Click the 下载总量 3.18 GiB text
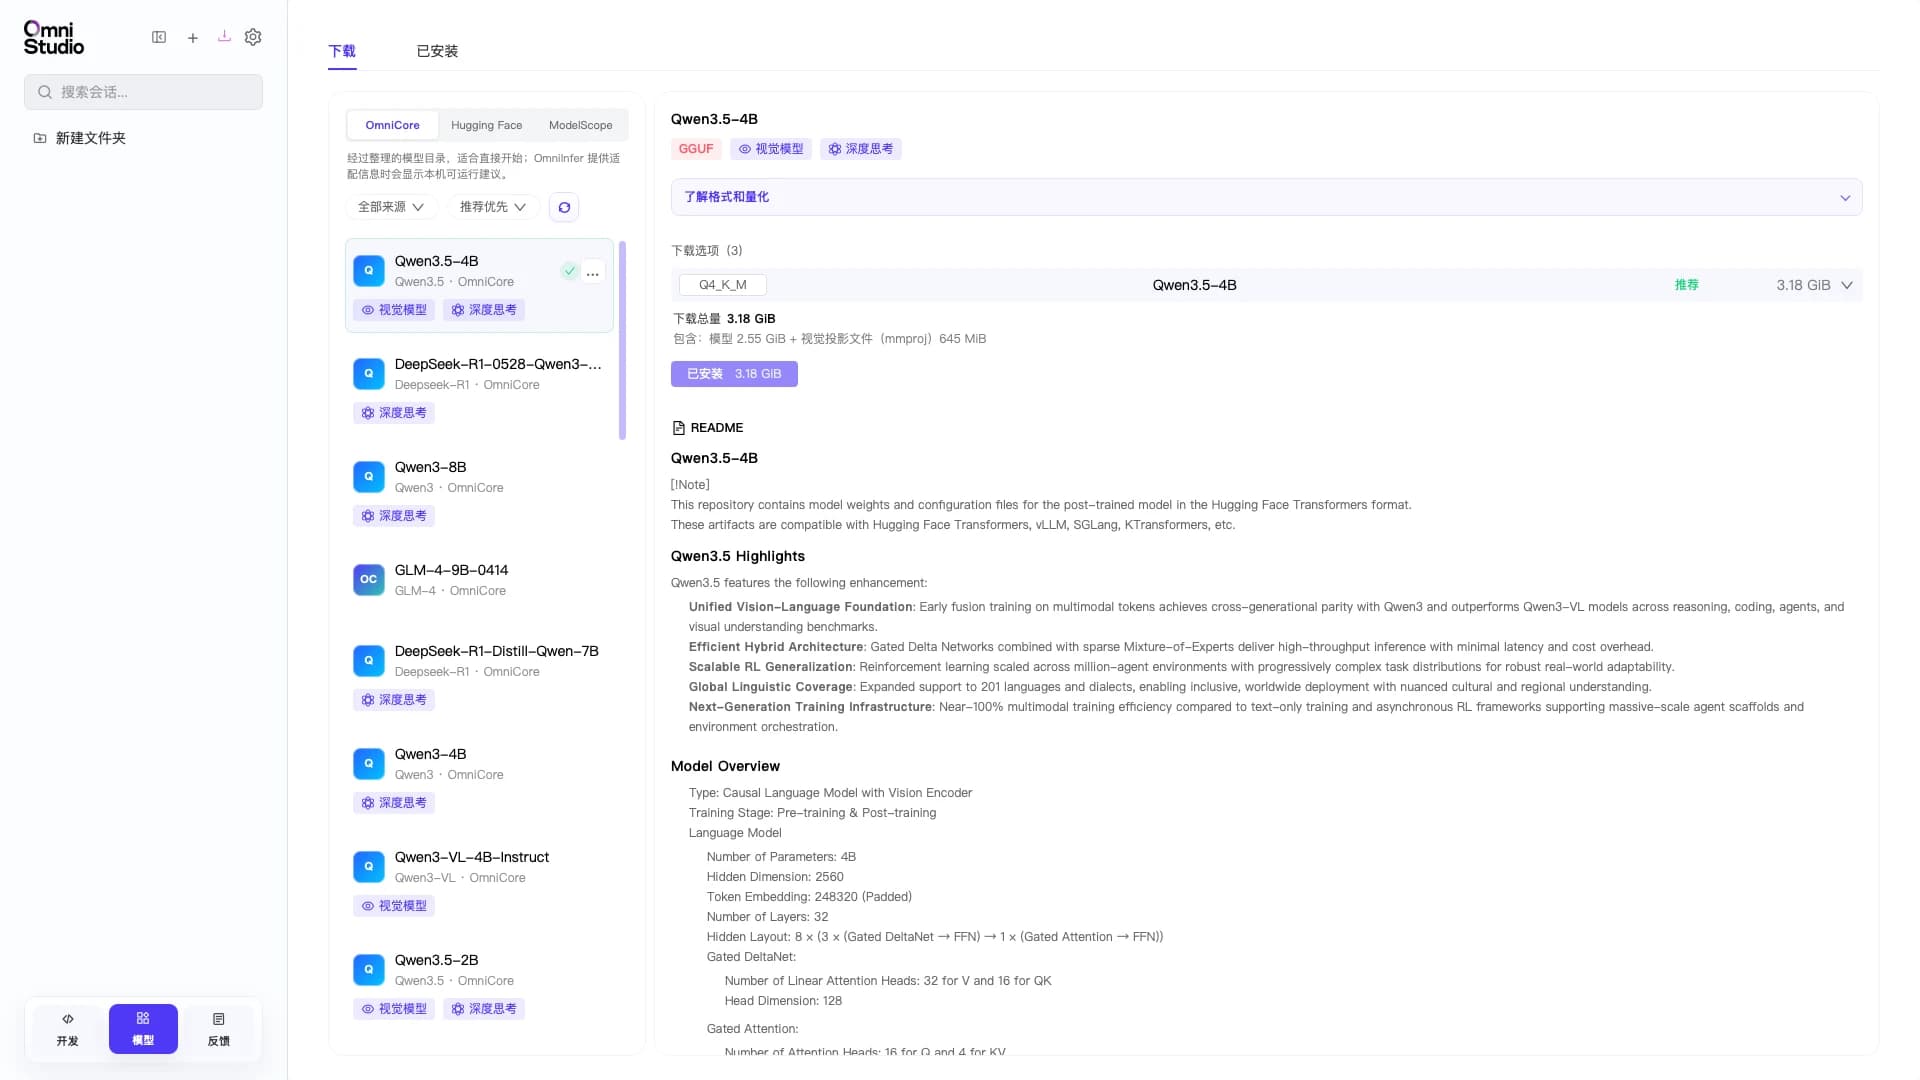The width and height of the screenshot is (1920, 1080). [x=724, y=319]
